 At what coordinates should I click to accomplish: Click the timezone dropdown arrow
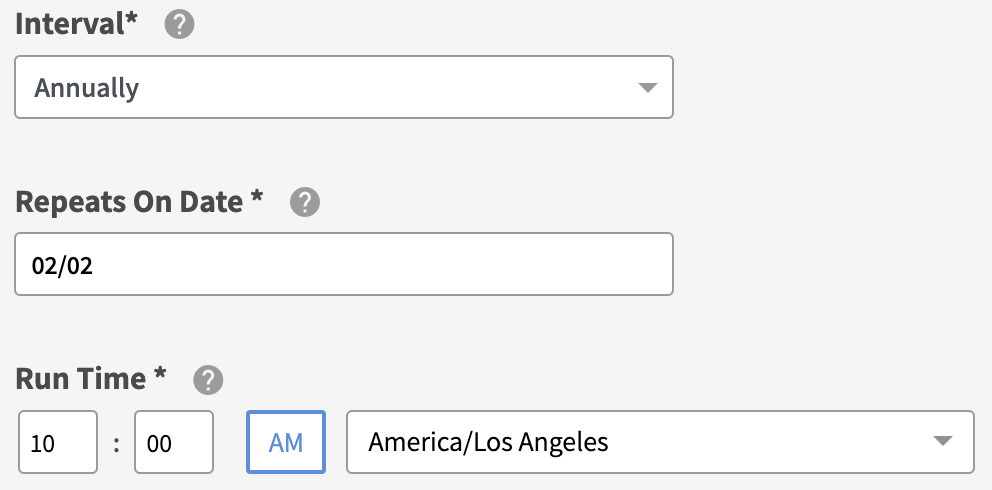(x=941, y=441)
